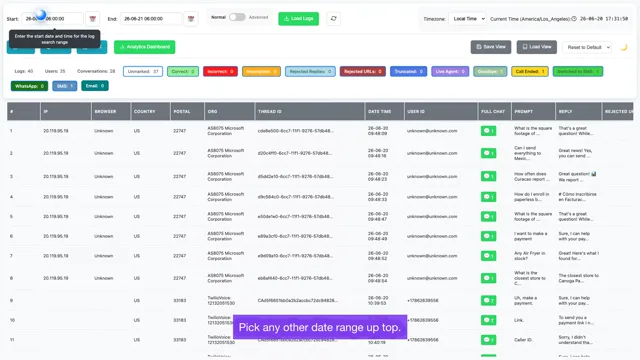Select prompt 'How often does Curacao report'

click(532, 176)
